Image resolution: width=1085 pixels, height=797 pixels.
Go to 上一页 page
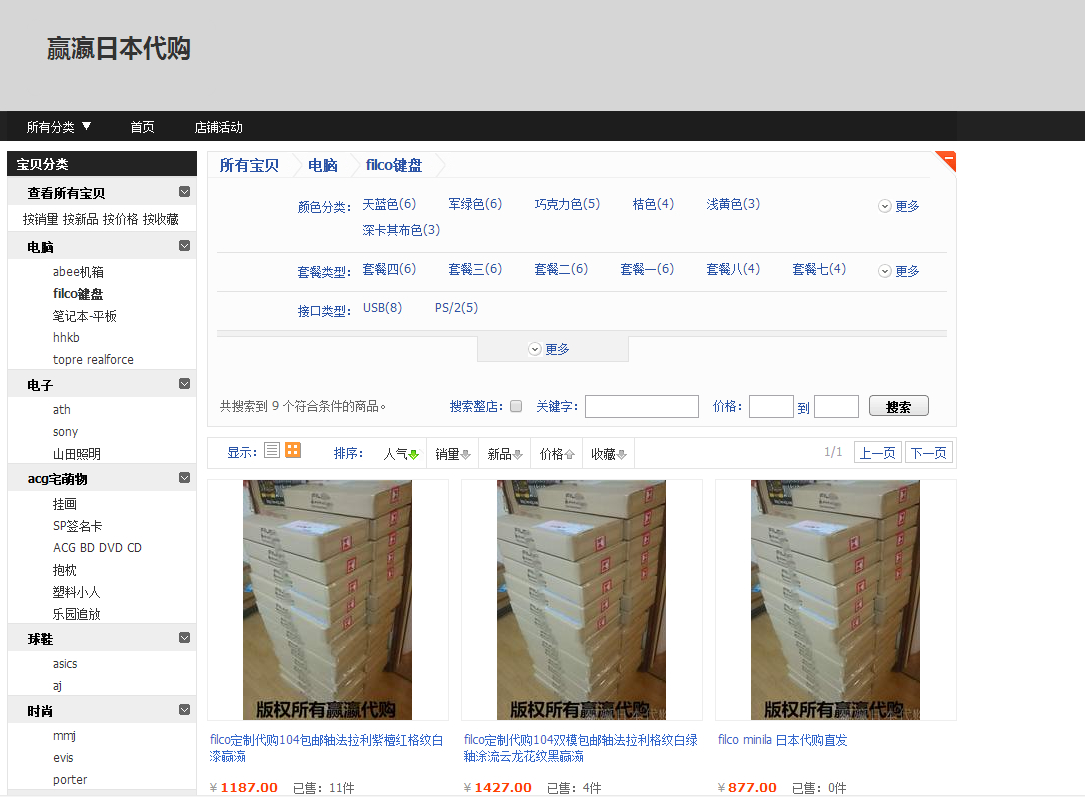click(x=877, y=452)
